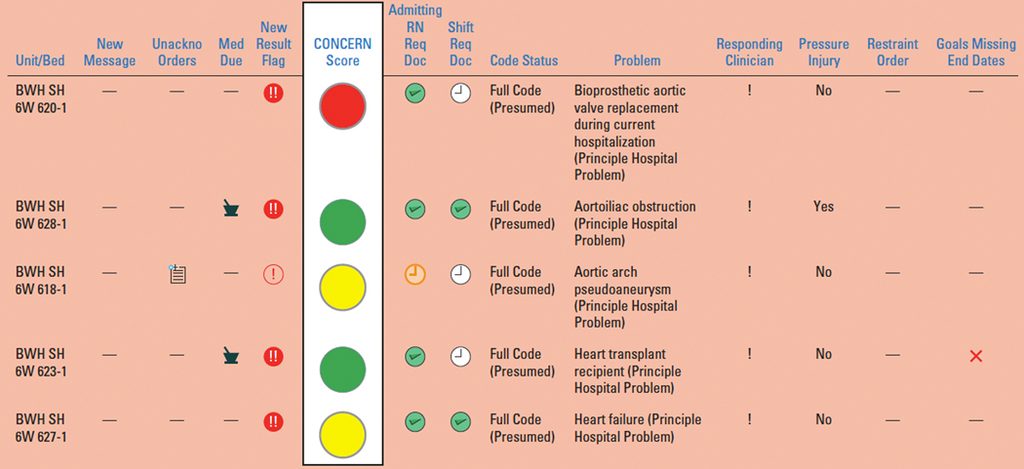Viewport: 1024px width, 469px height.
Task: Click green shift doc checkmark for bed 628-1
Action: [460, 209]
